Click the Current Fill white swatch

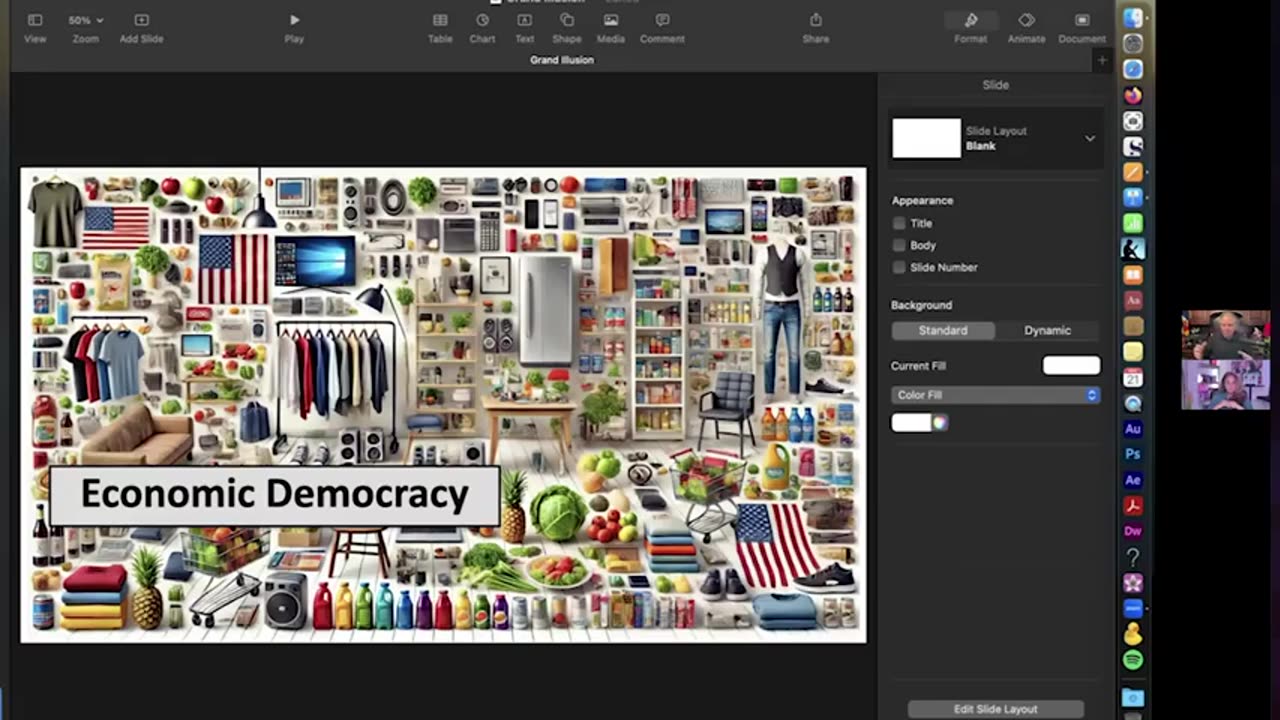pos(1071,365)
